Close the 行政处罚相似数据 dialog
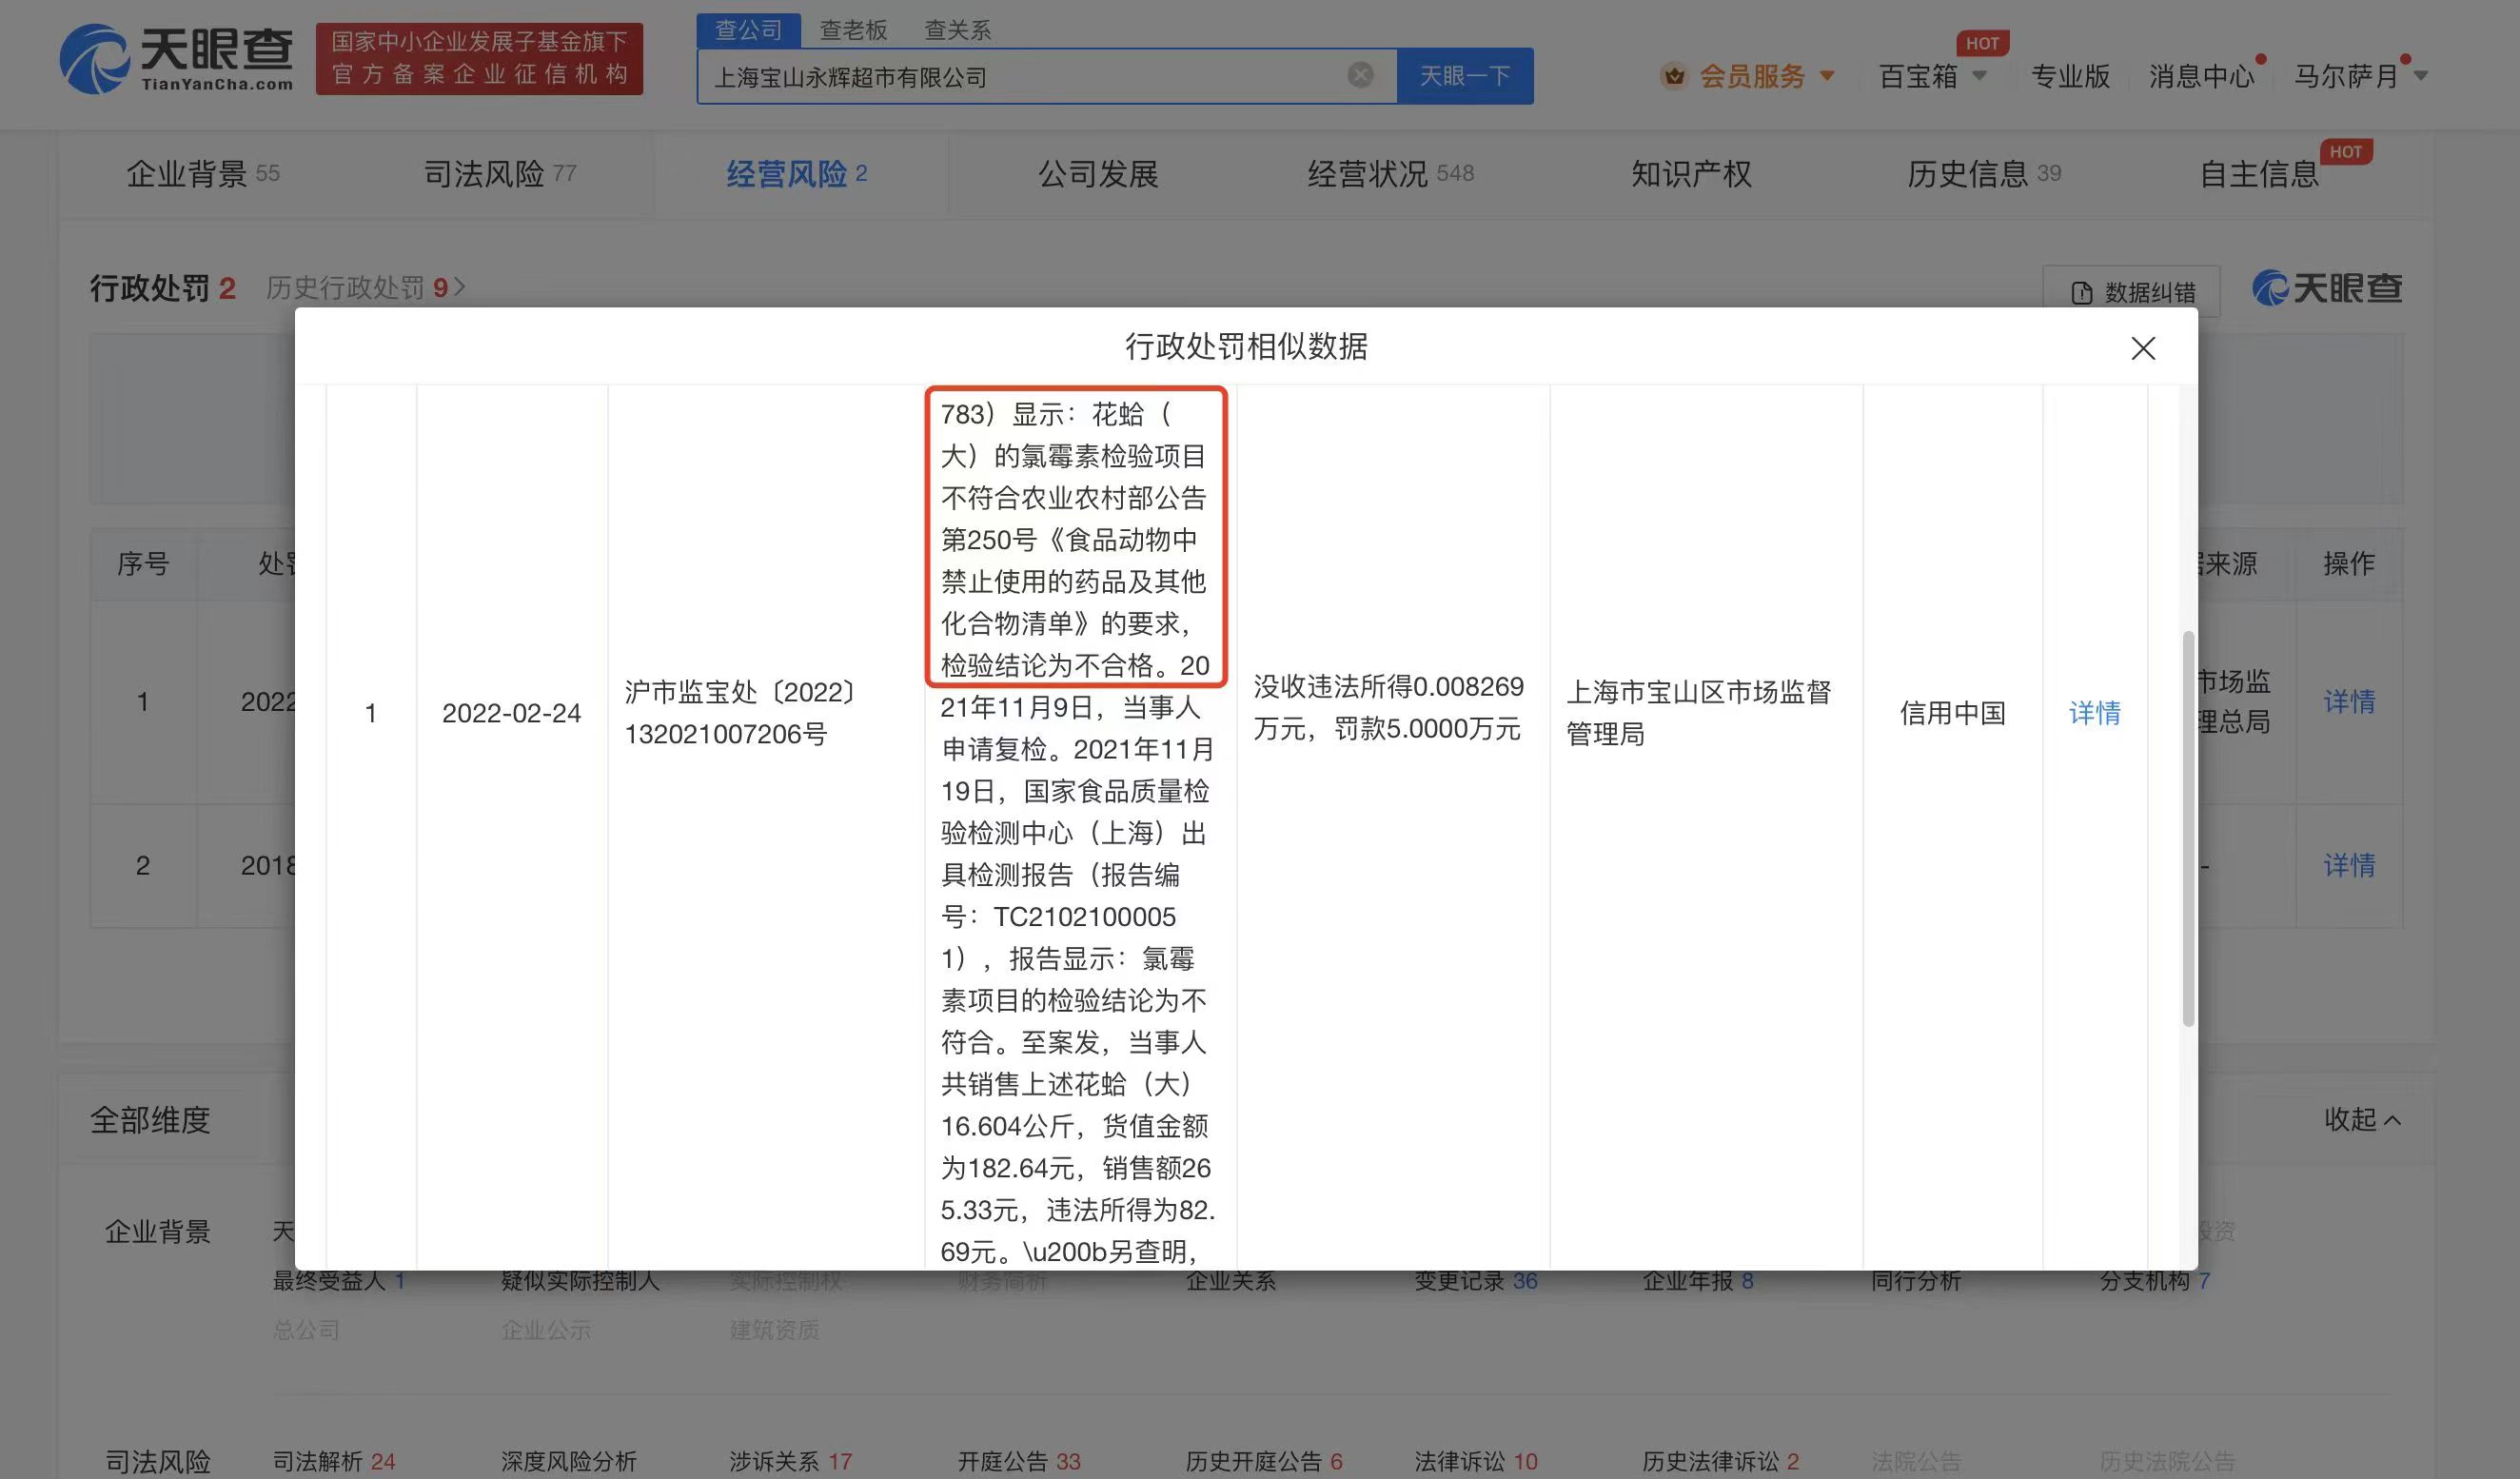 [2142, 348]
